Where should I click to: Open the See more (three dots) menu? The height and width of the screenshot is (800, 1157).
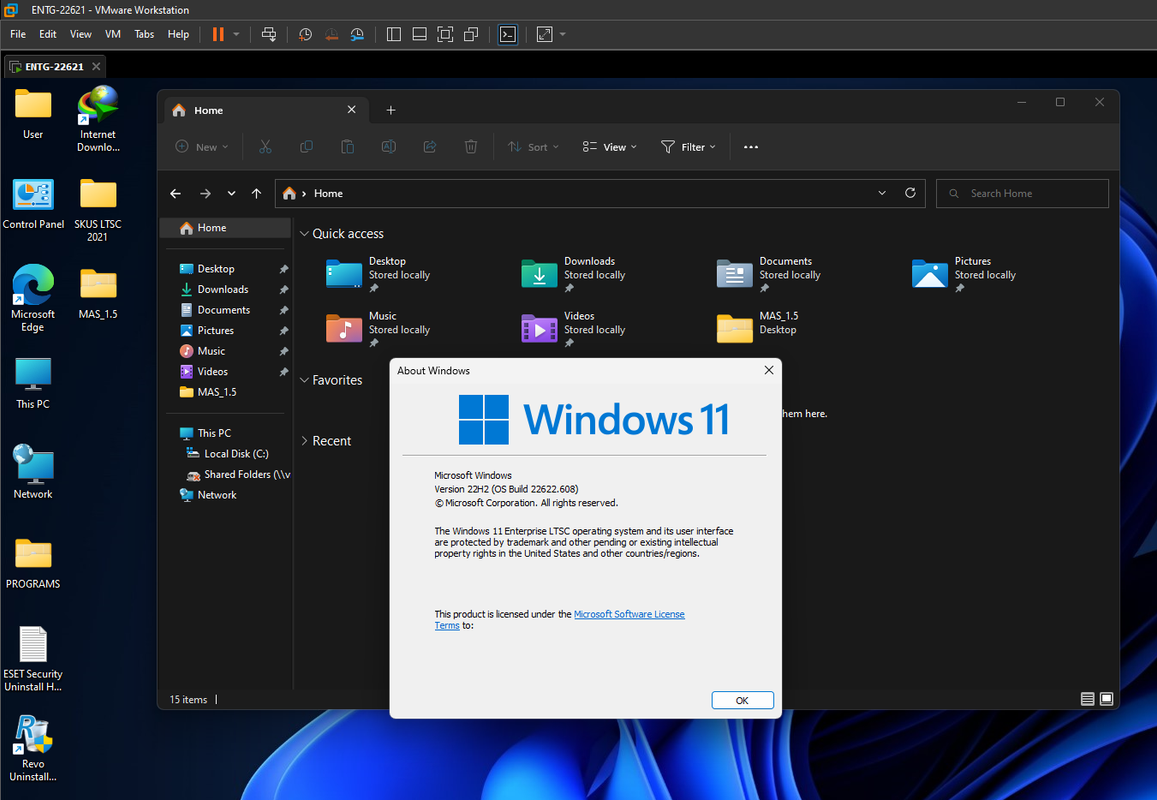[750, 147]
